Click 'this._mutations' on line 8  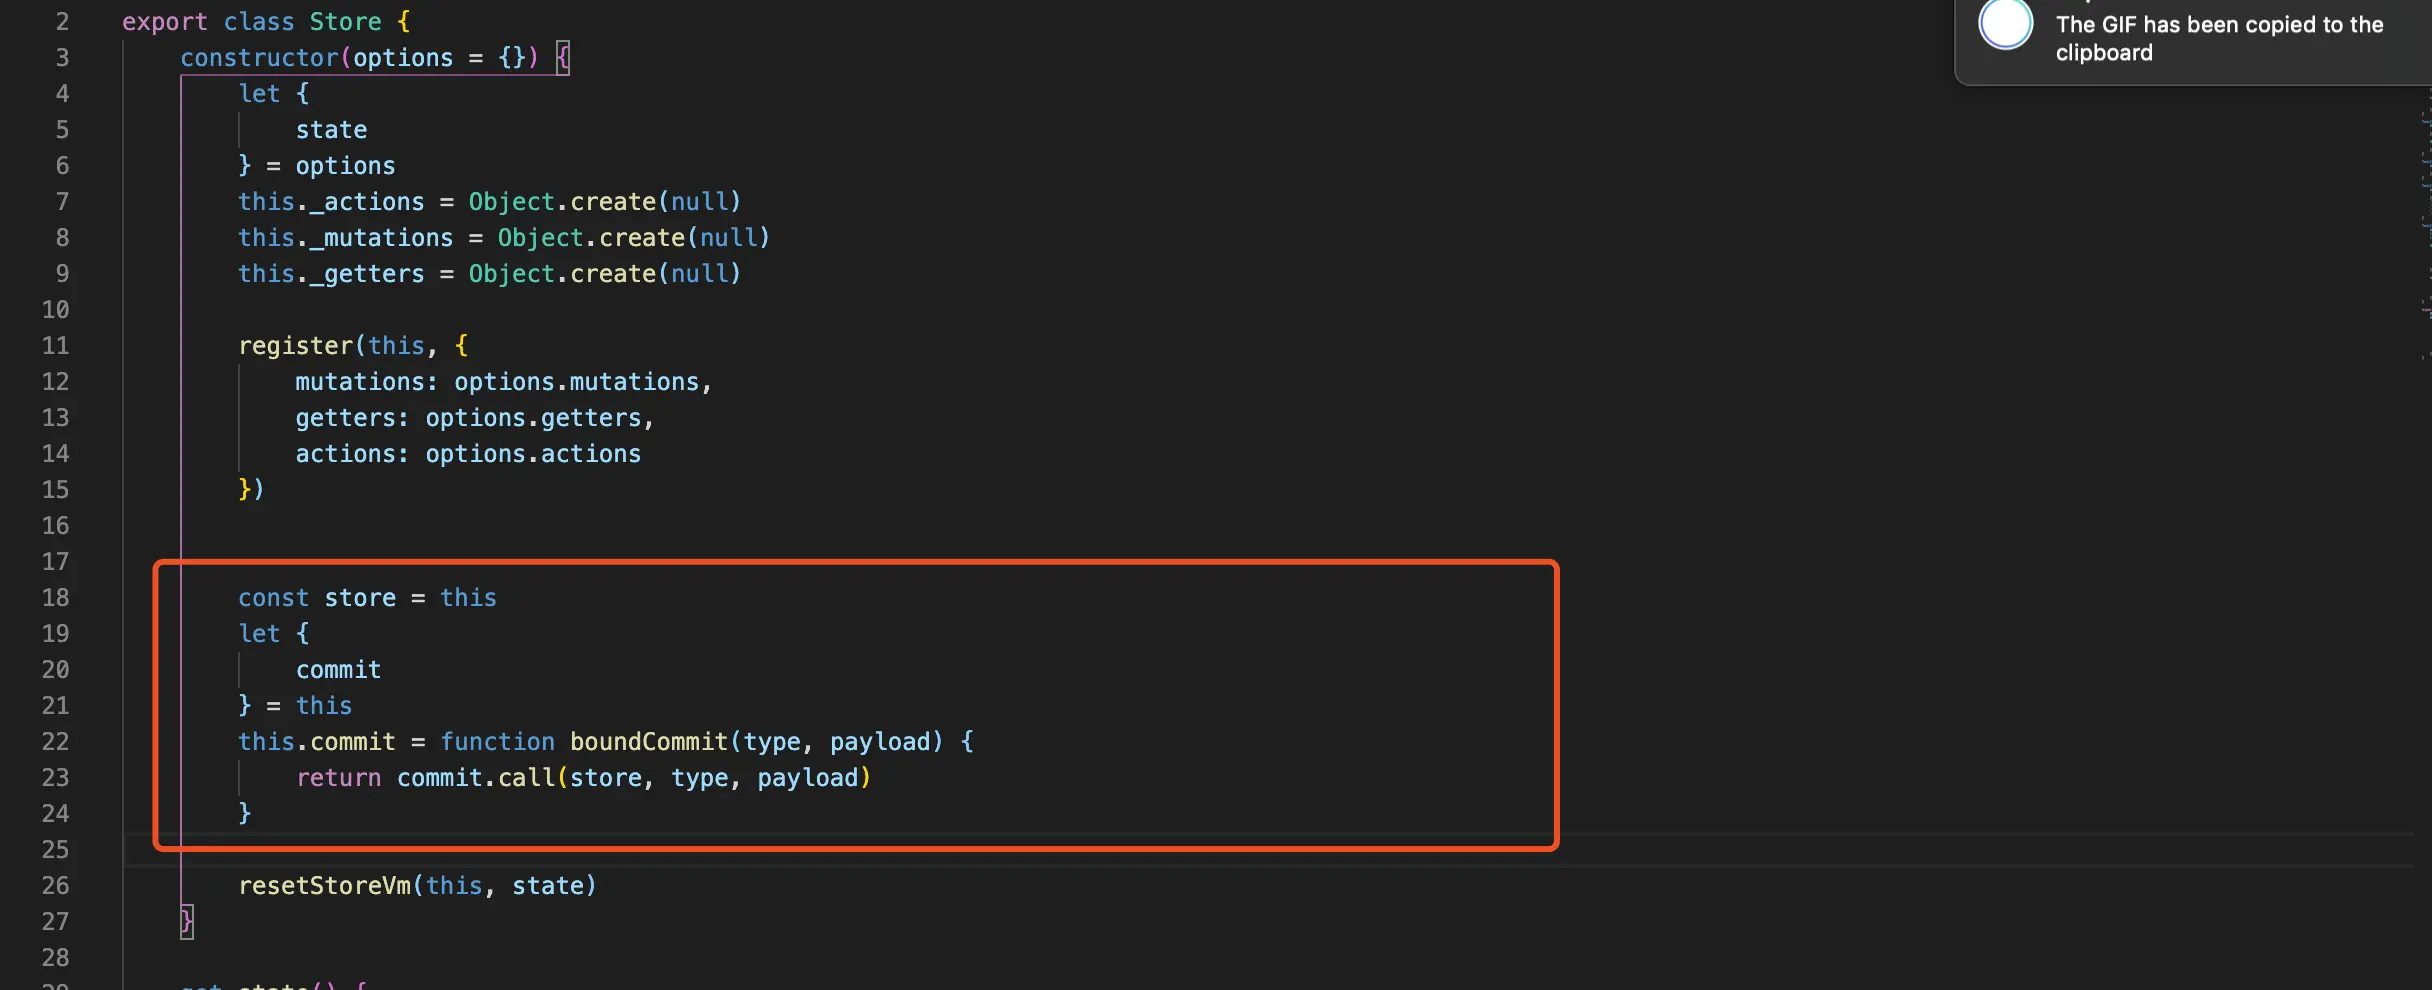tap(345, 238)
